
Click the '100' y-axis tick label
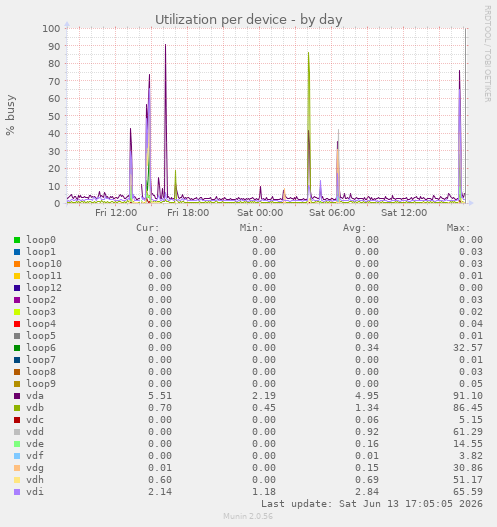(51, 29)
